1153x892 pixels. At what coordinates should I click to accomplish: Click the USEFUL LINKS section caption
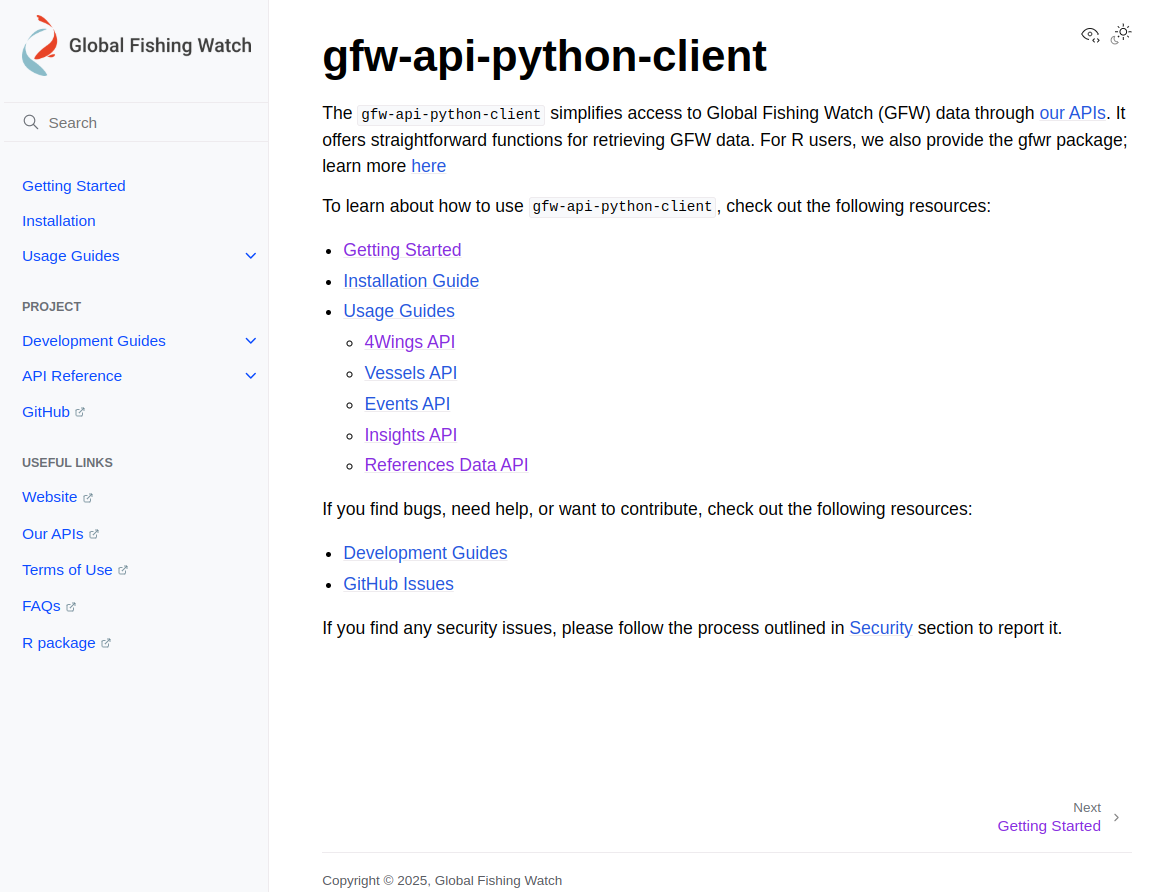(x=68, y=463)
